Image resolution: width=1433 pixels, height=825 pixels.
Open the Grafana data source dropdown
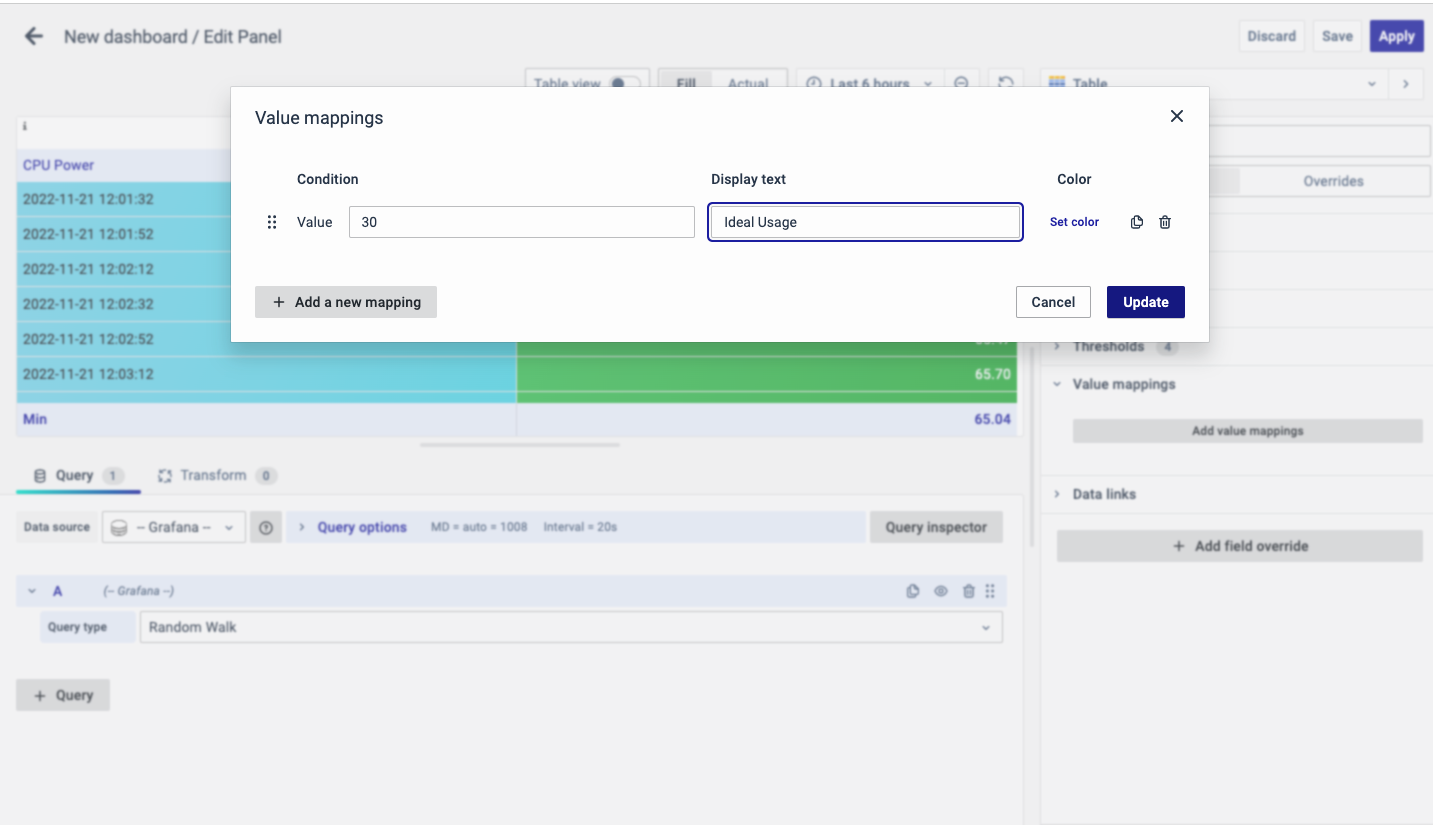pos(174,527)
